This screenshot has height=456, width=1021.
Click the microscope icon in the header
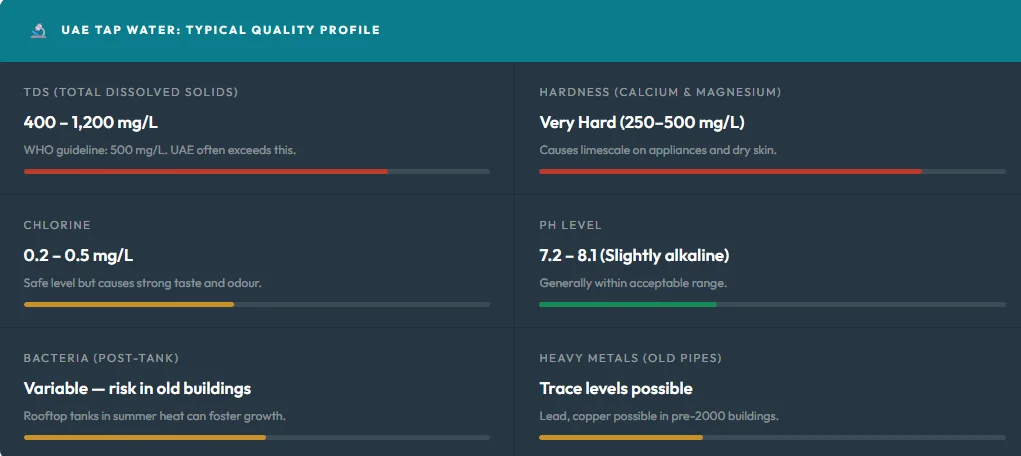click(x=38, y=30)
